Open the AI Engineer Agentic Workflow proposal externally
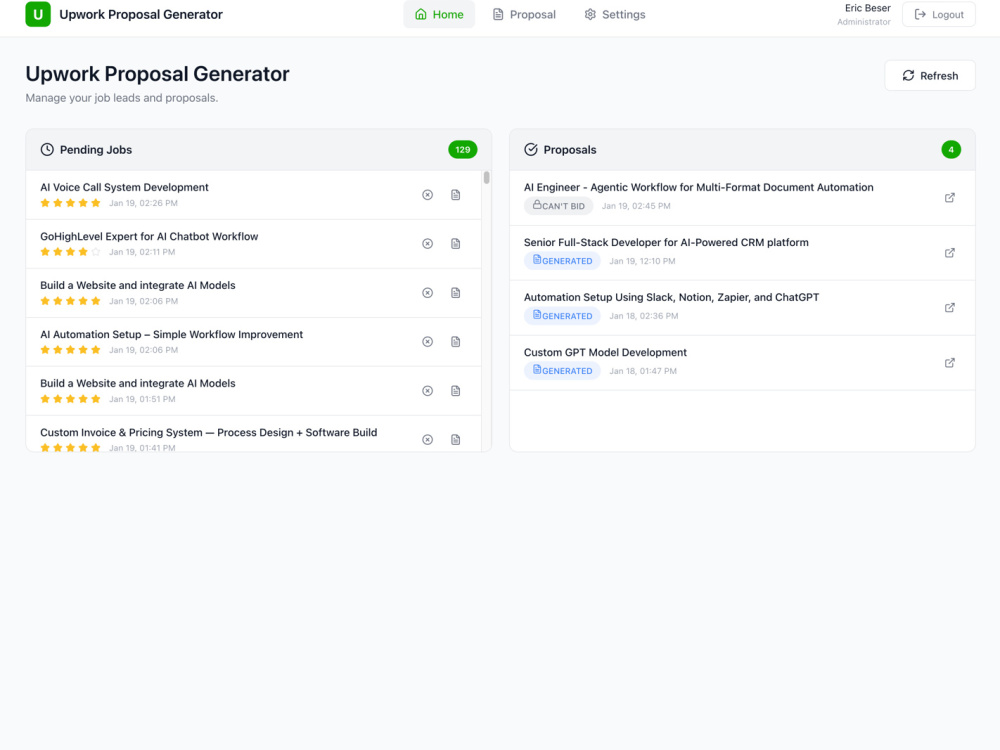This screenshot has height=750, width=1000. point(950,198)
